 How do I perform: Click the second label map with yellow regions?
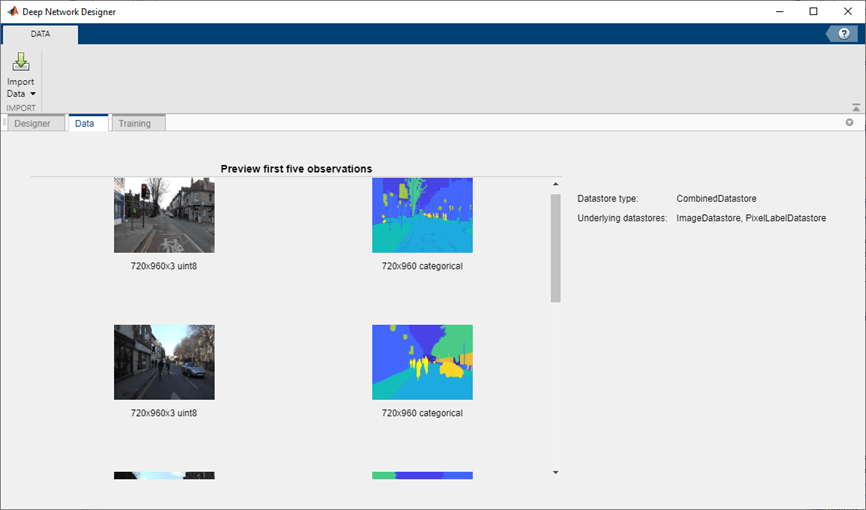click(422, 362)
